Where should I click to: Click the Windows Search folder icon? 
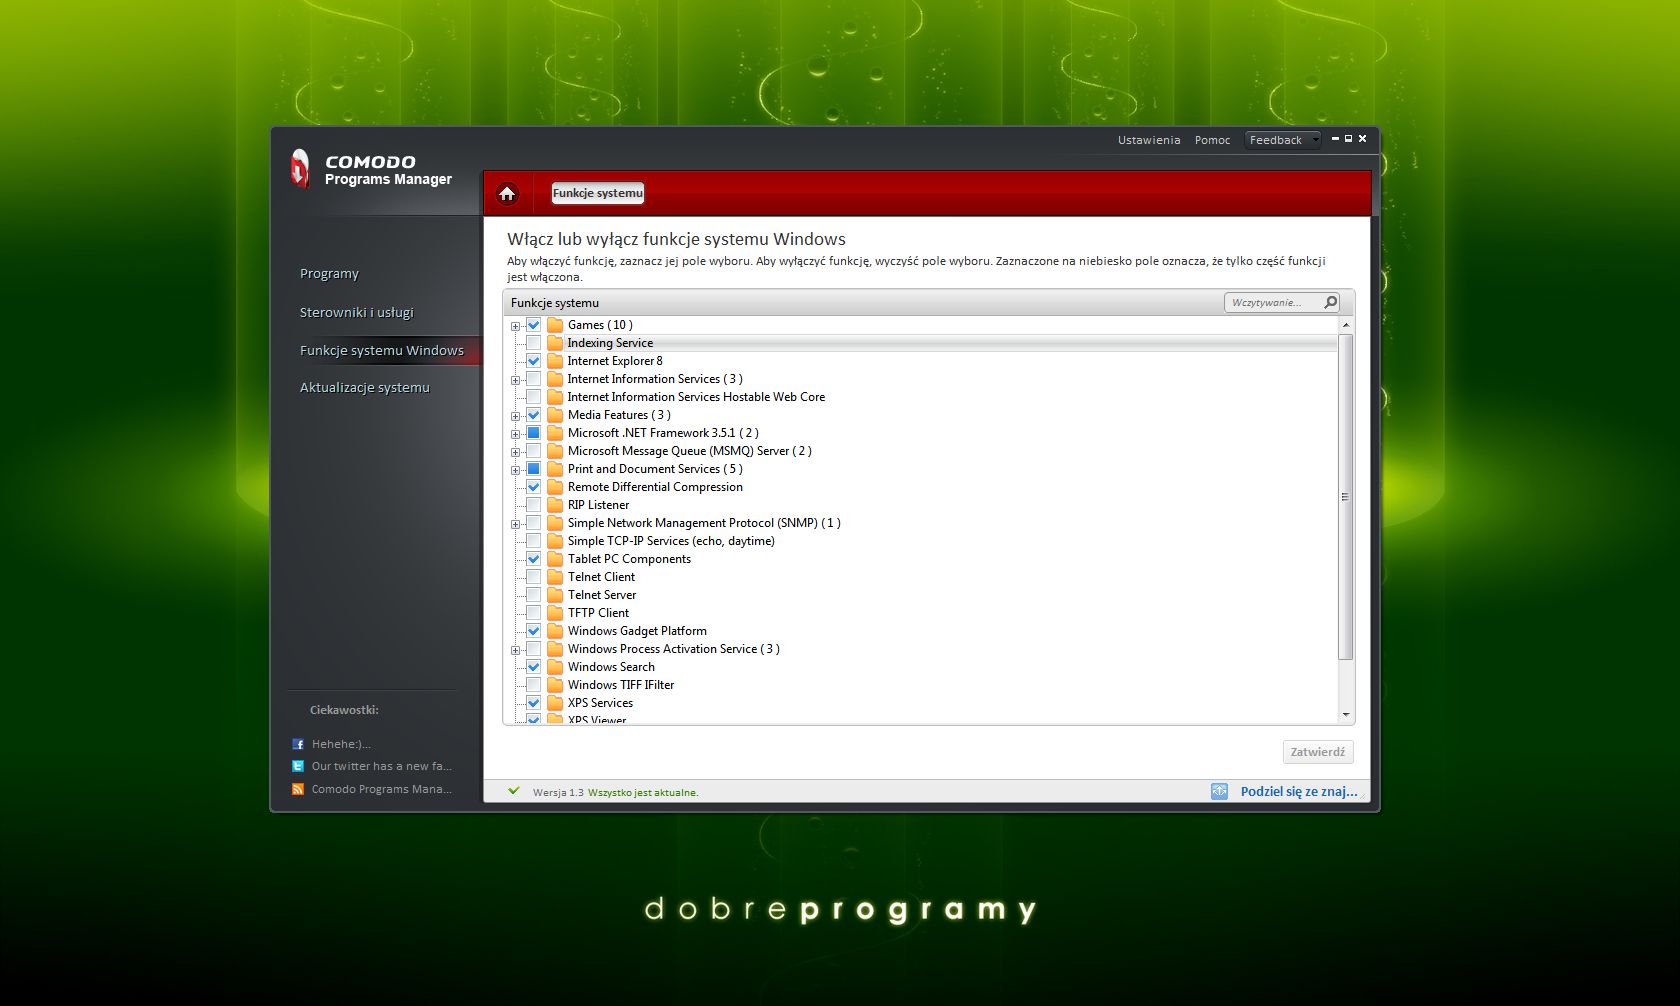[555, 667]
